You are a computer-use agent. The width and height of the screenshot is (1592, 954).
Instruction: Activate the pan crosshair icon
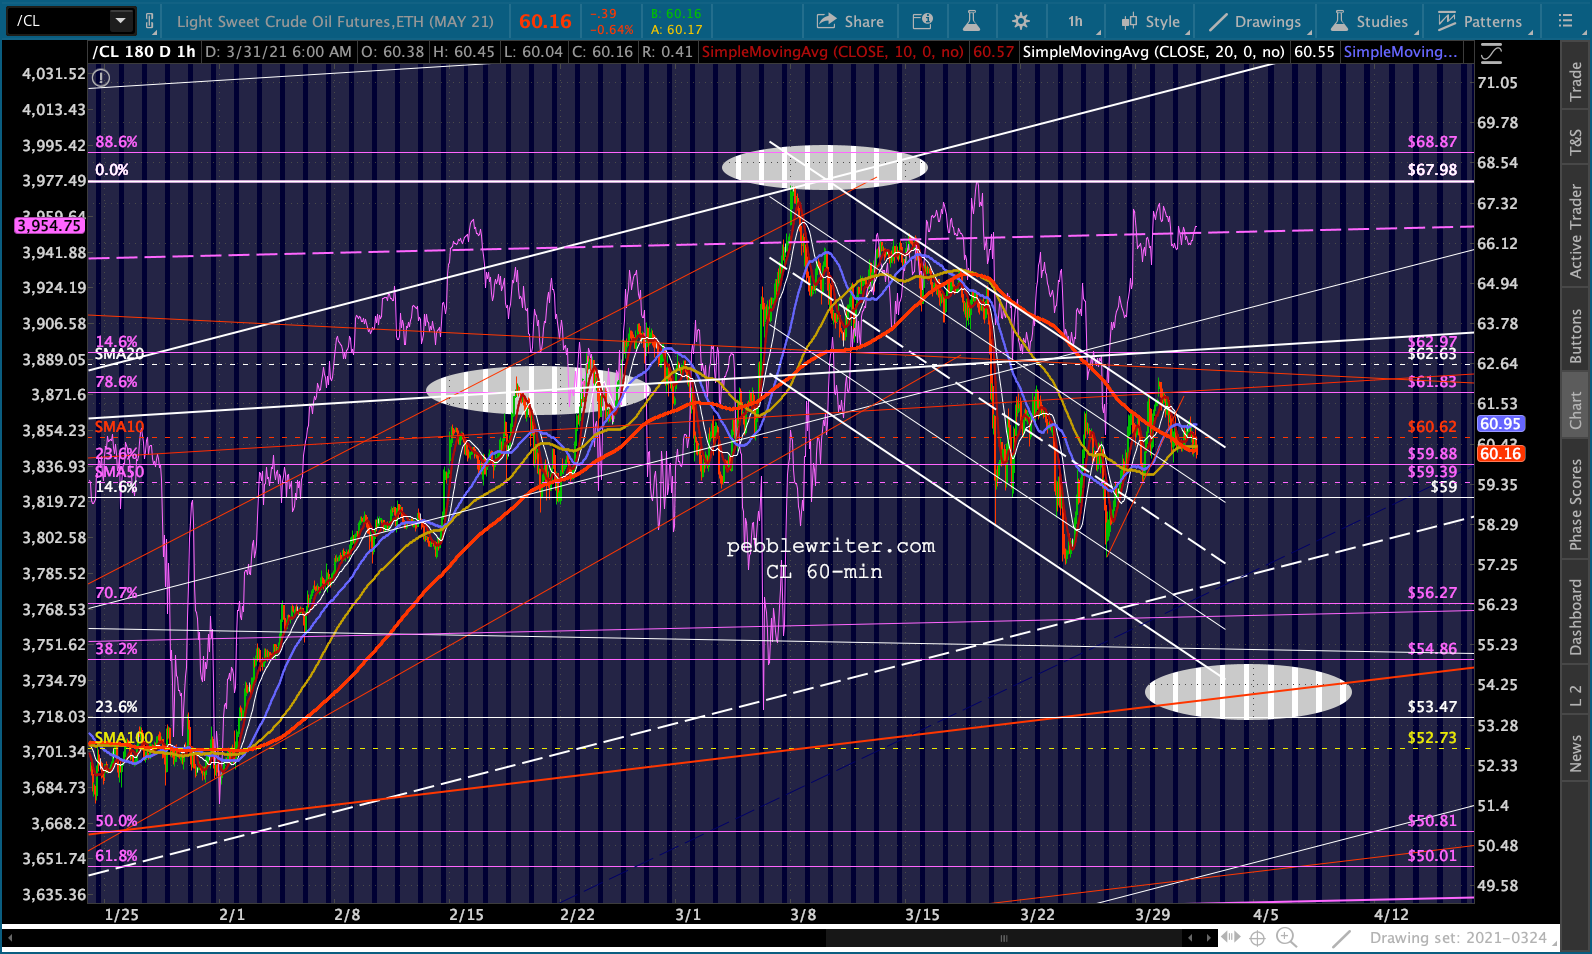tap(1258, 938)
